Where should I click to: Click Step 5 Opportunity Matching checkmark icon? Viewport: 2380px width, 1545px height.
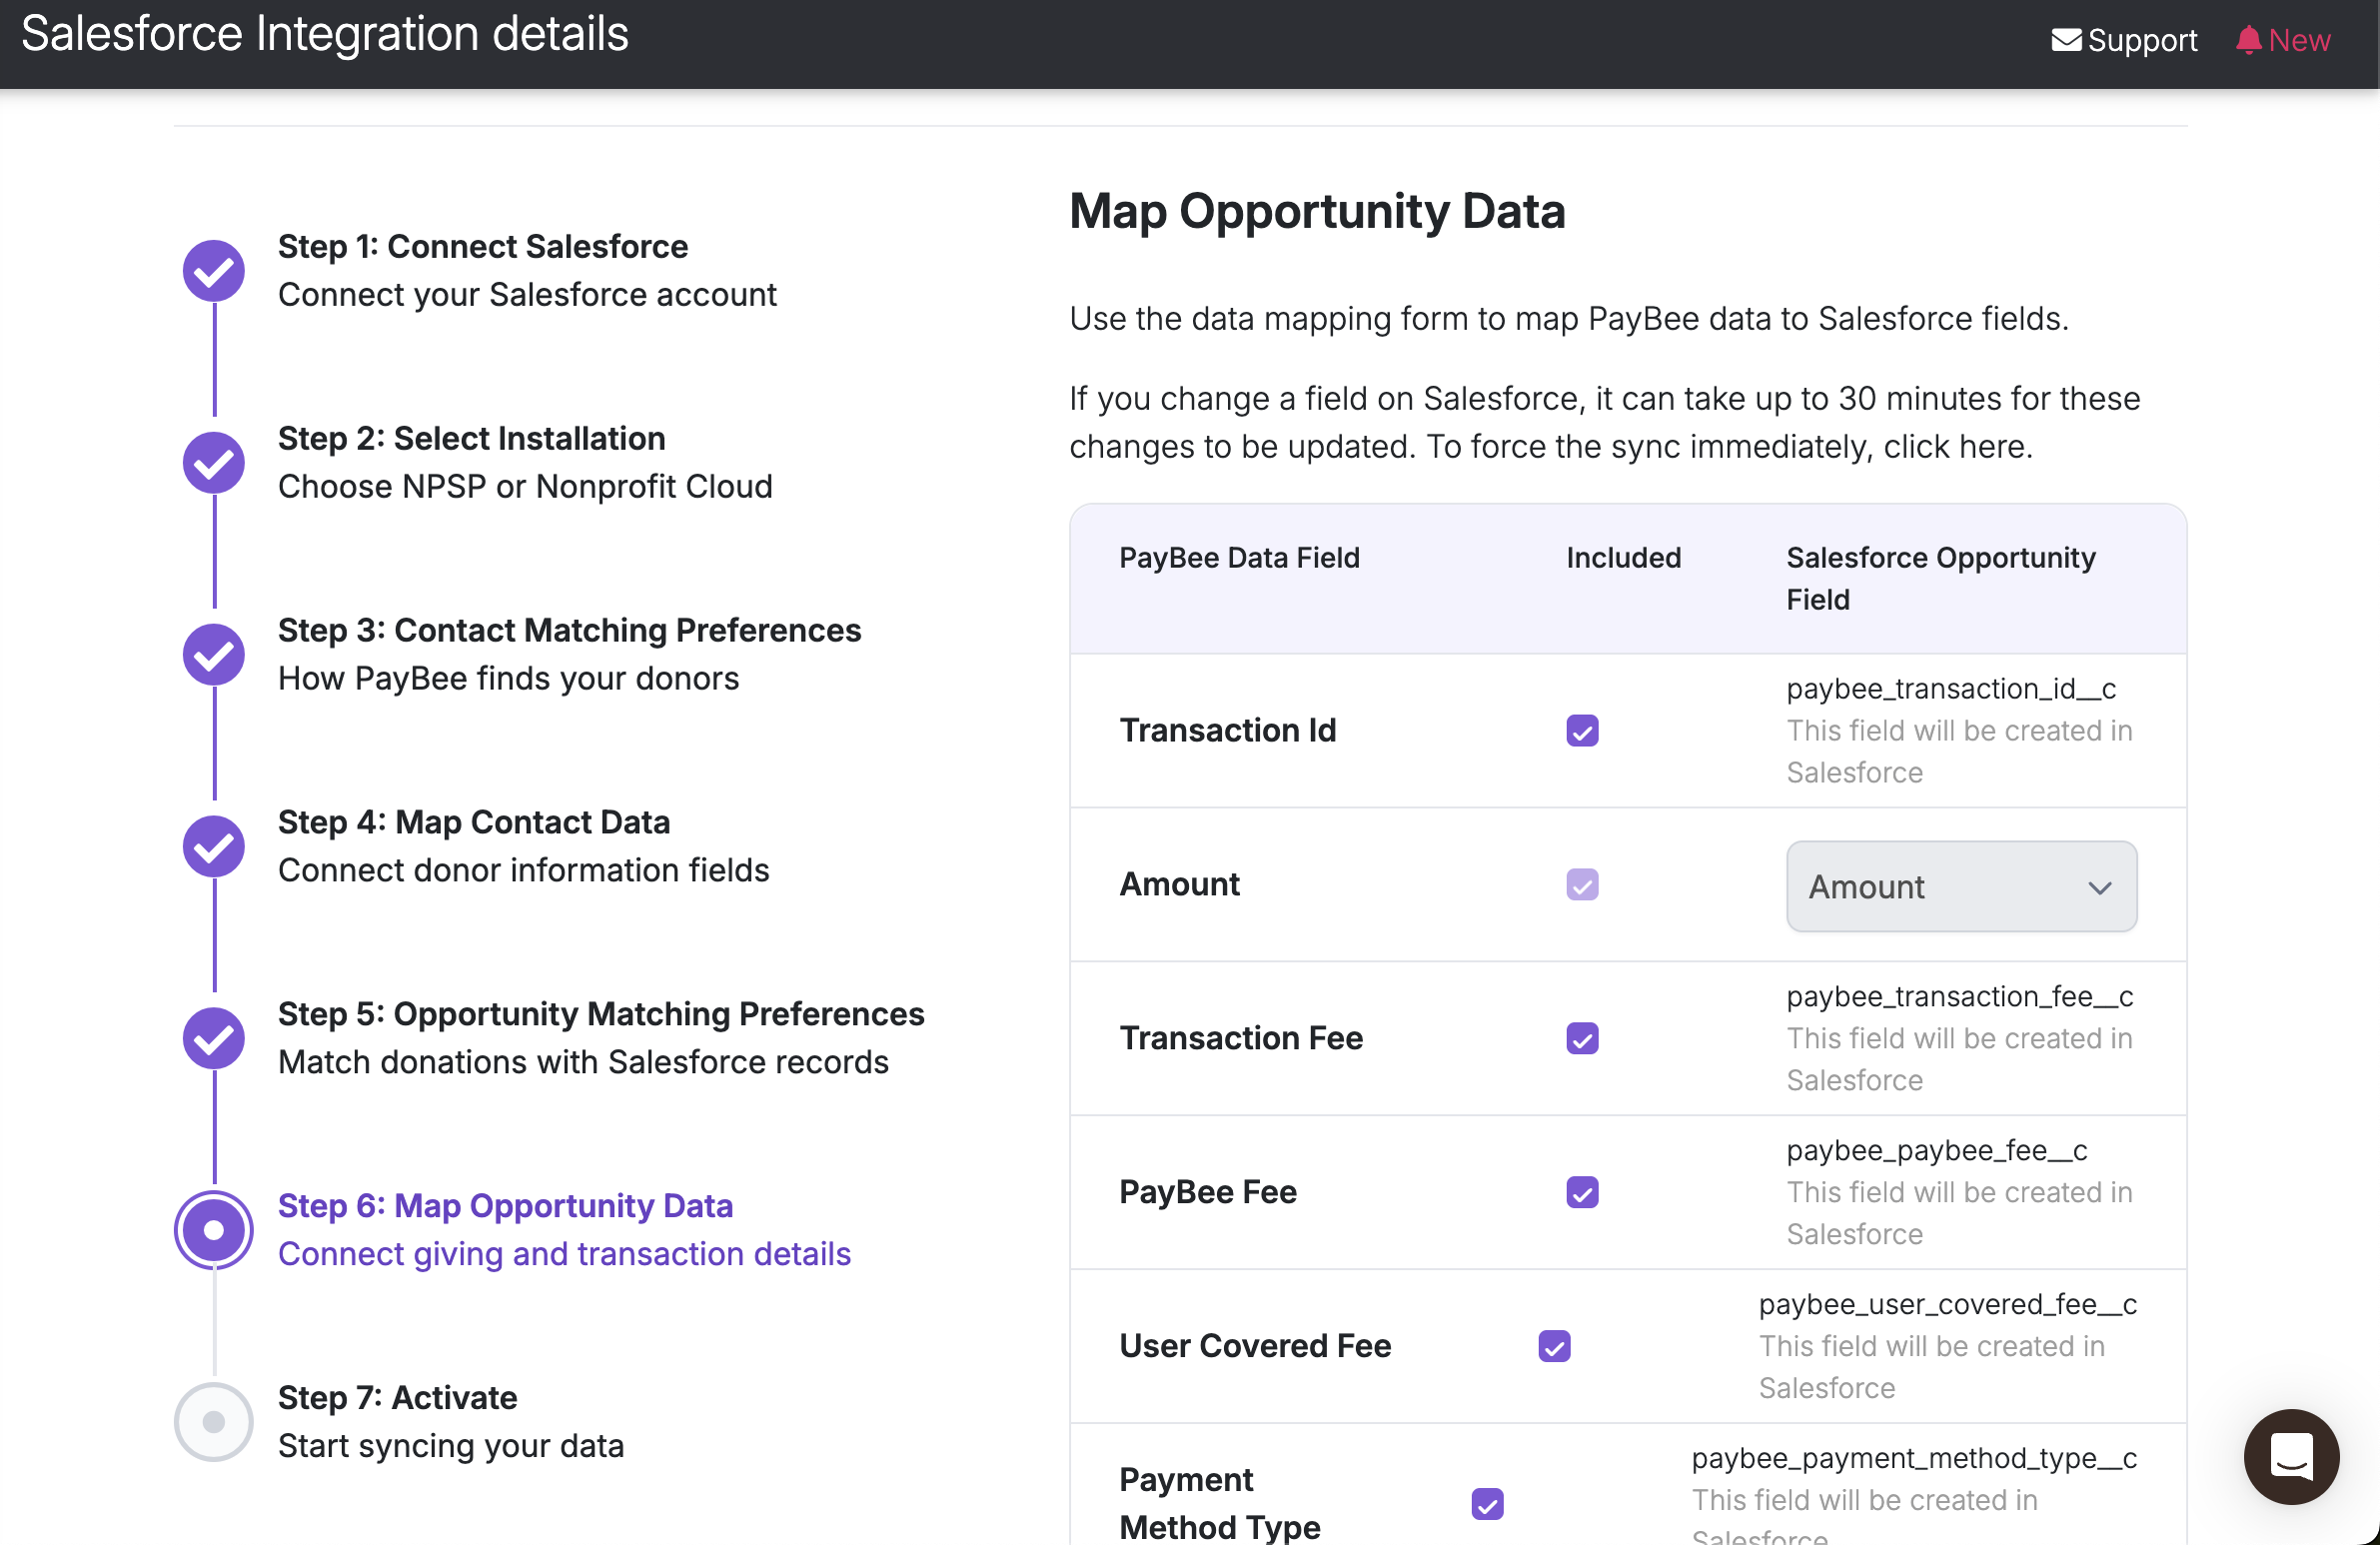pyautogui.click(x=213, y=1039)
